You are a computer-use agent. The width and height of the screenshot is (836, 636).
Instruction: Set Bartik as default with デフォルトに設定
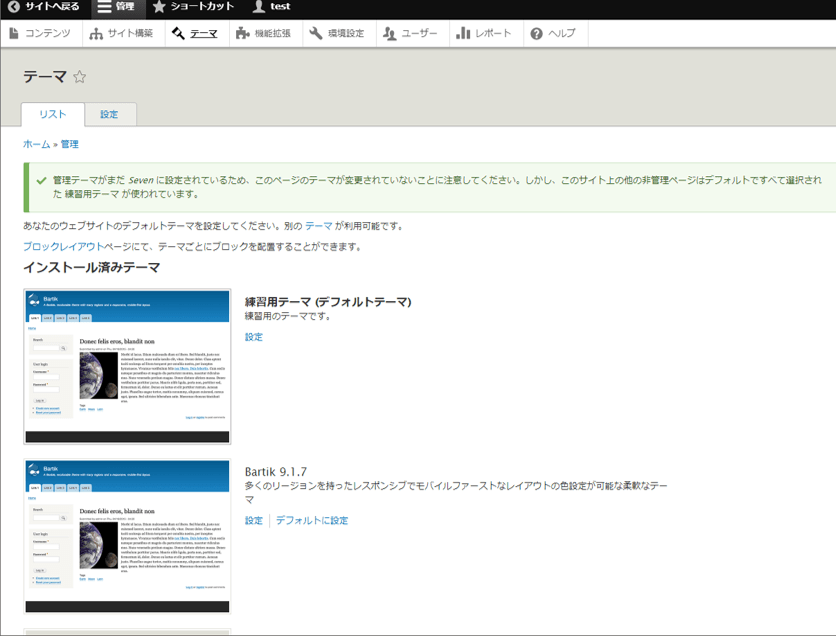pyautogui.click(x=312, y=520)
